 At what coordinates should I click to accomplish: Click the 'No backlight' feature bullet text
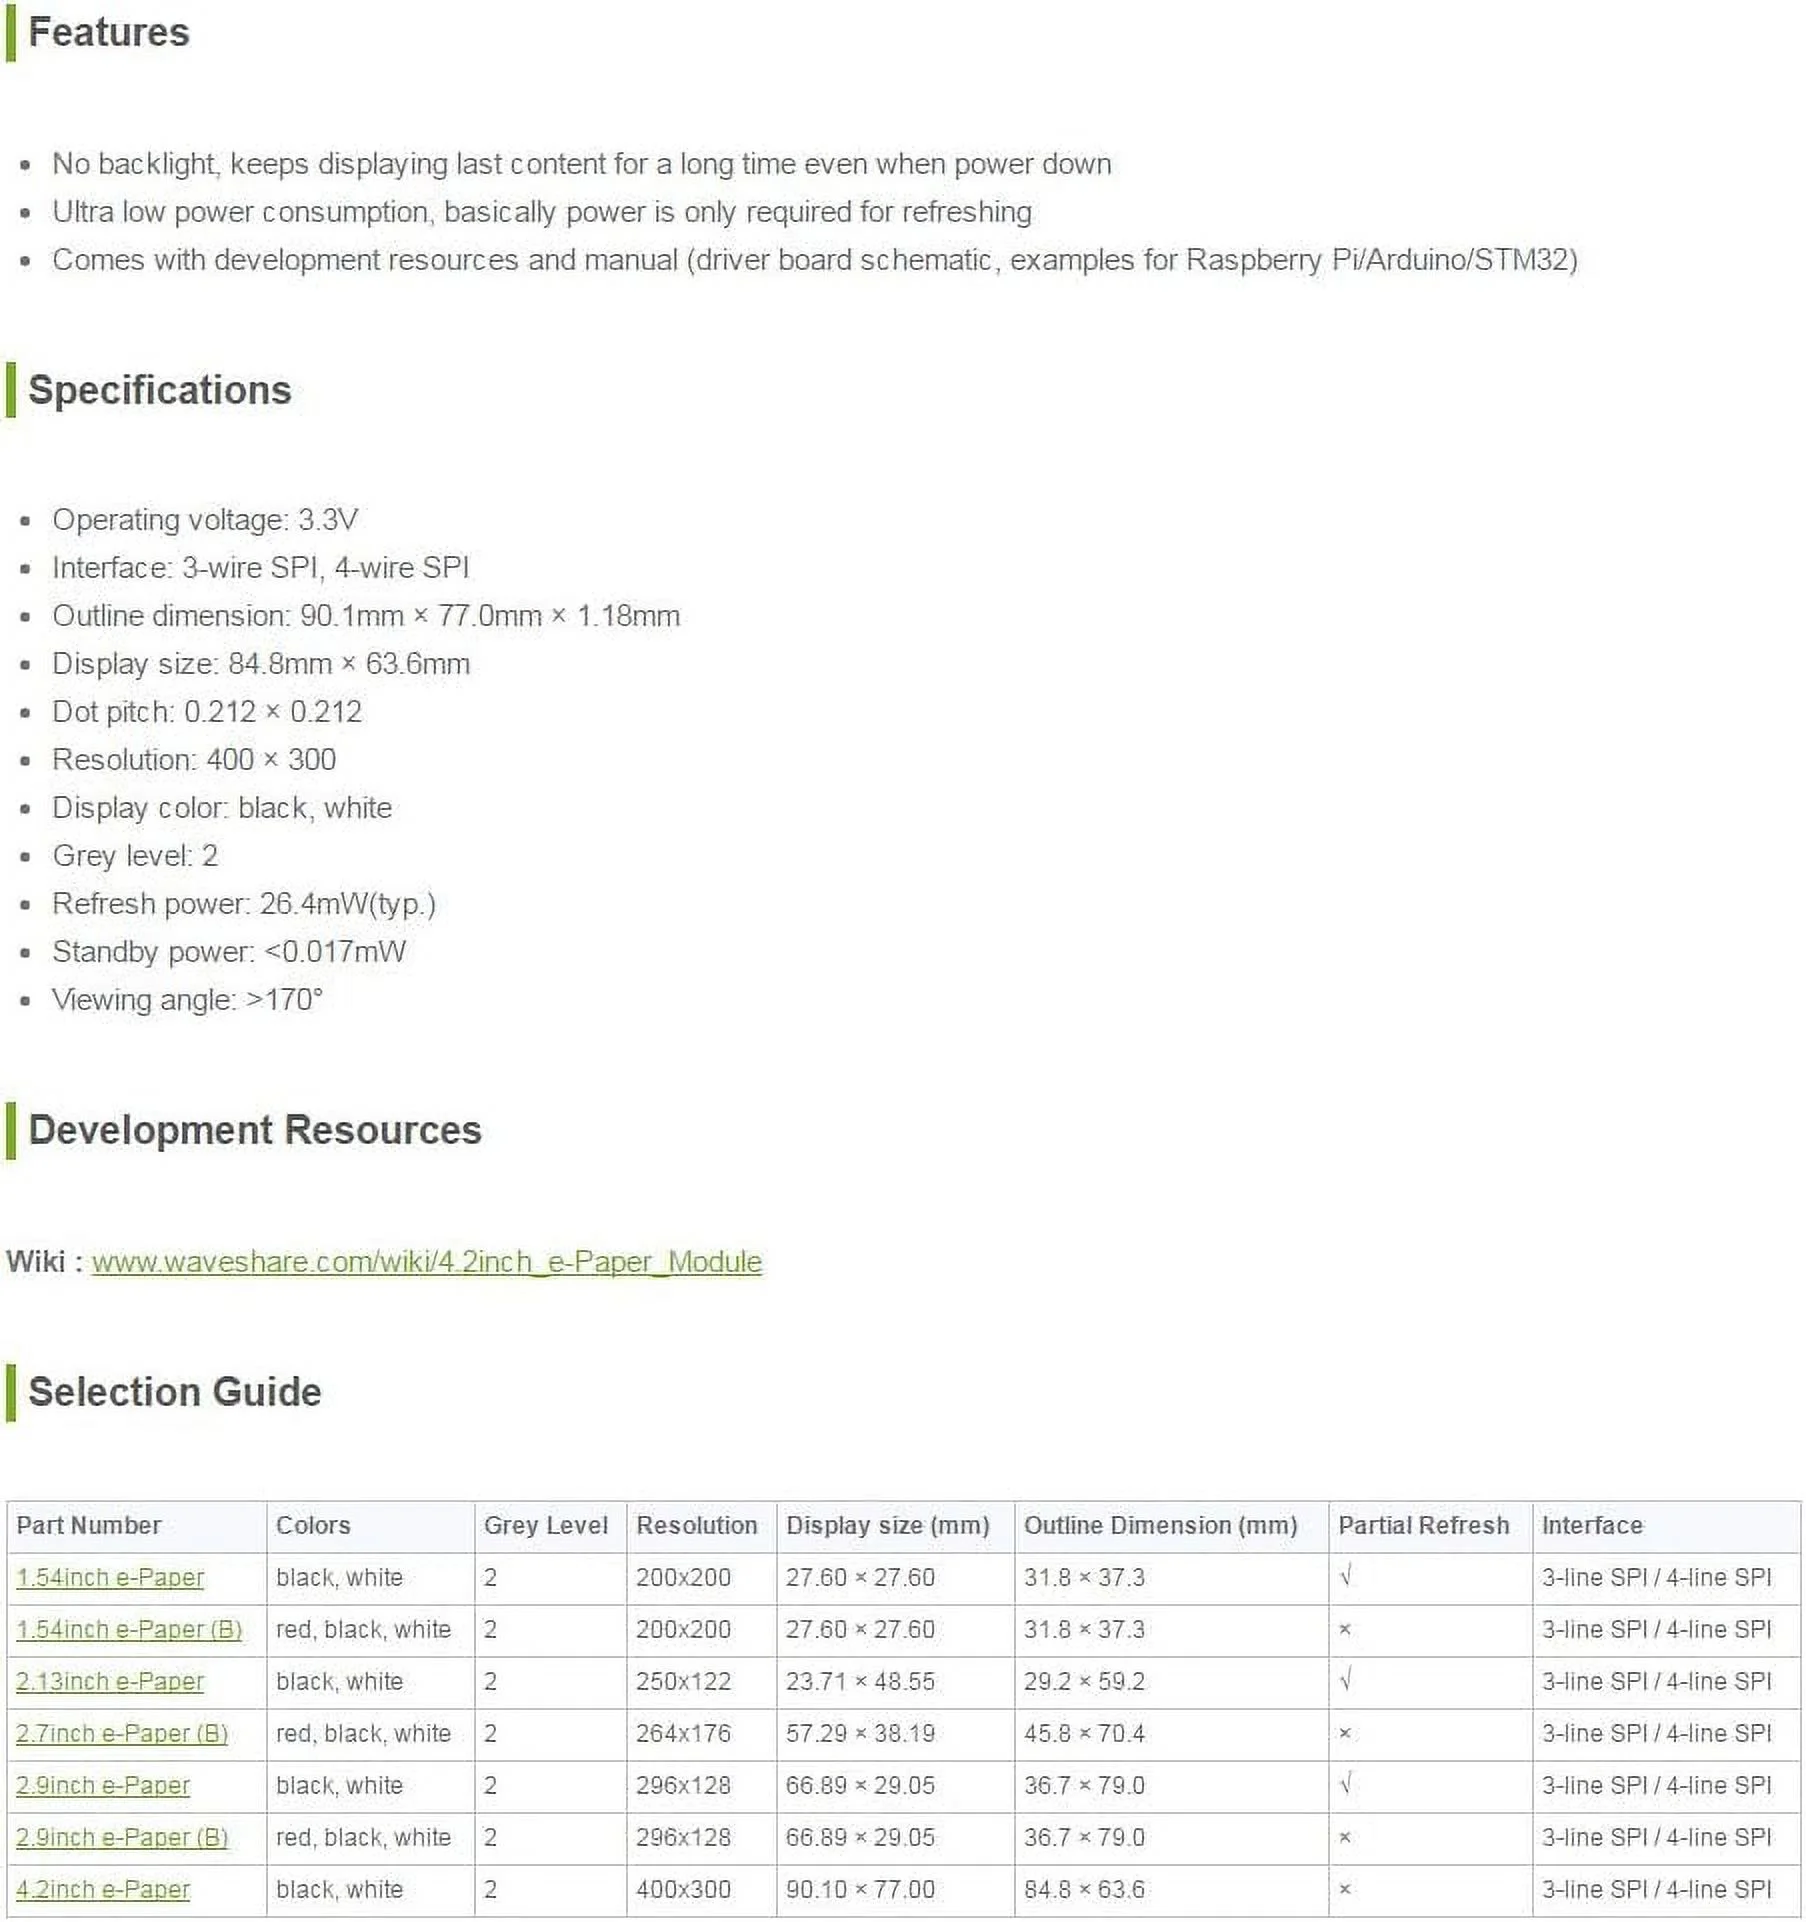[x=582, y=164]
